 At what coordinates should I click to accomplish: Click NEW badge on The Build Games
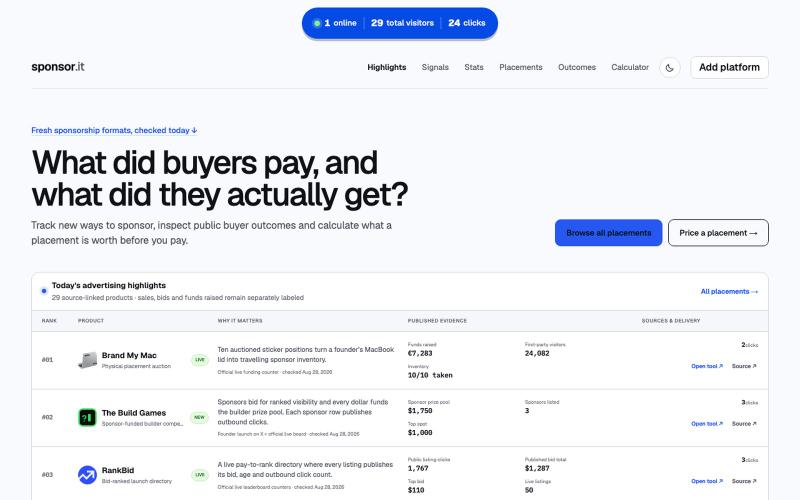(199, 417)
